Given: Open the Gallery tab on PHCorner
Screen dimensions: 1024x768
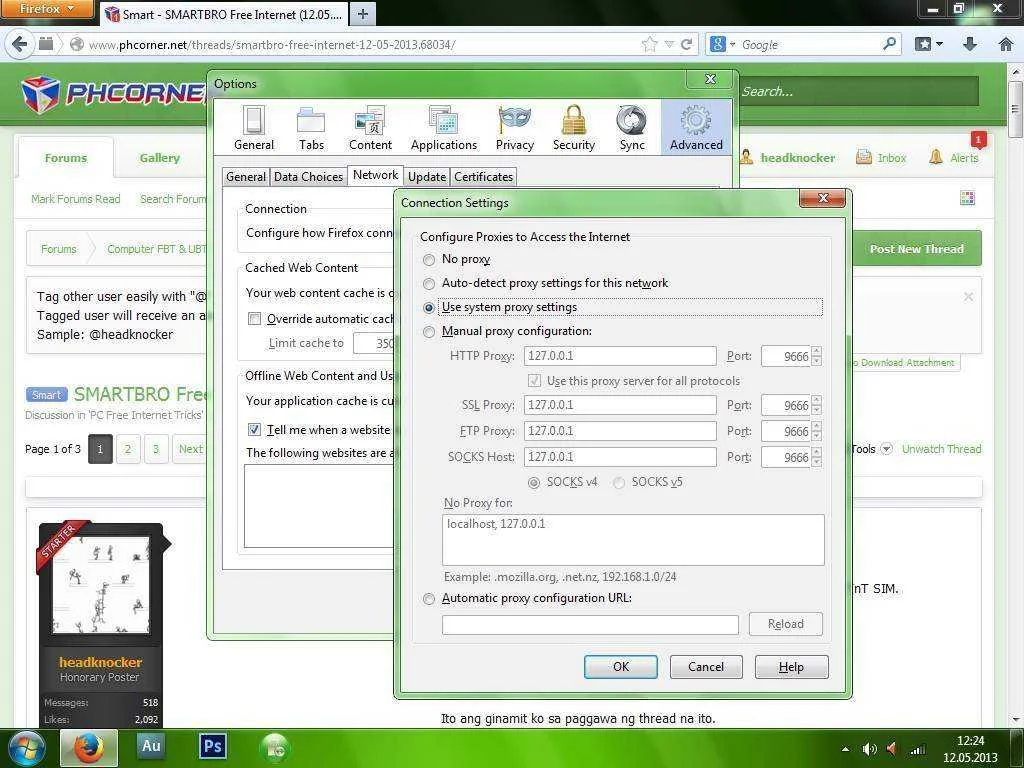Looking at the screenshot, I should click(159, 158).
